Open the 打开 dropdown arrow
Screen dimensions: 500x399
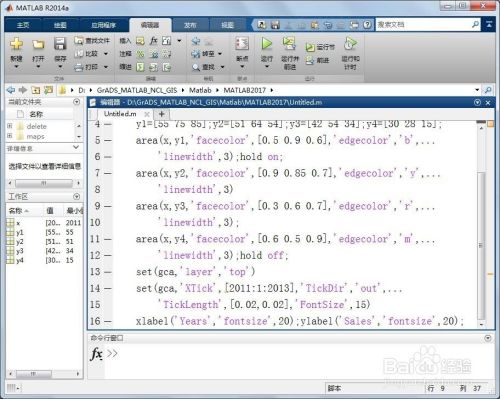(38, 67)
